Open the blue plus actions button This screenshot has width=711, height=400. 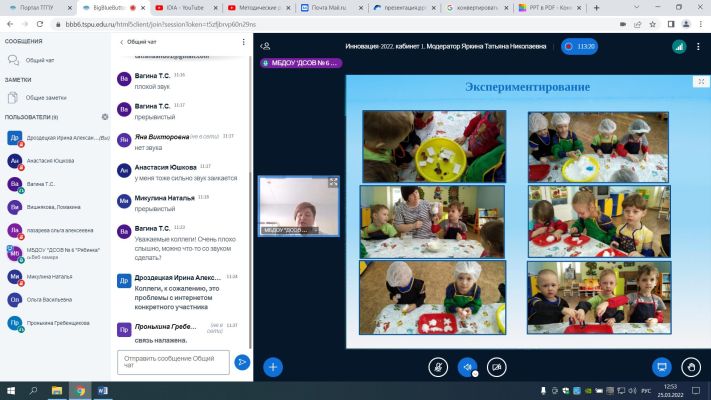273,367
